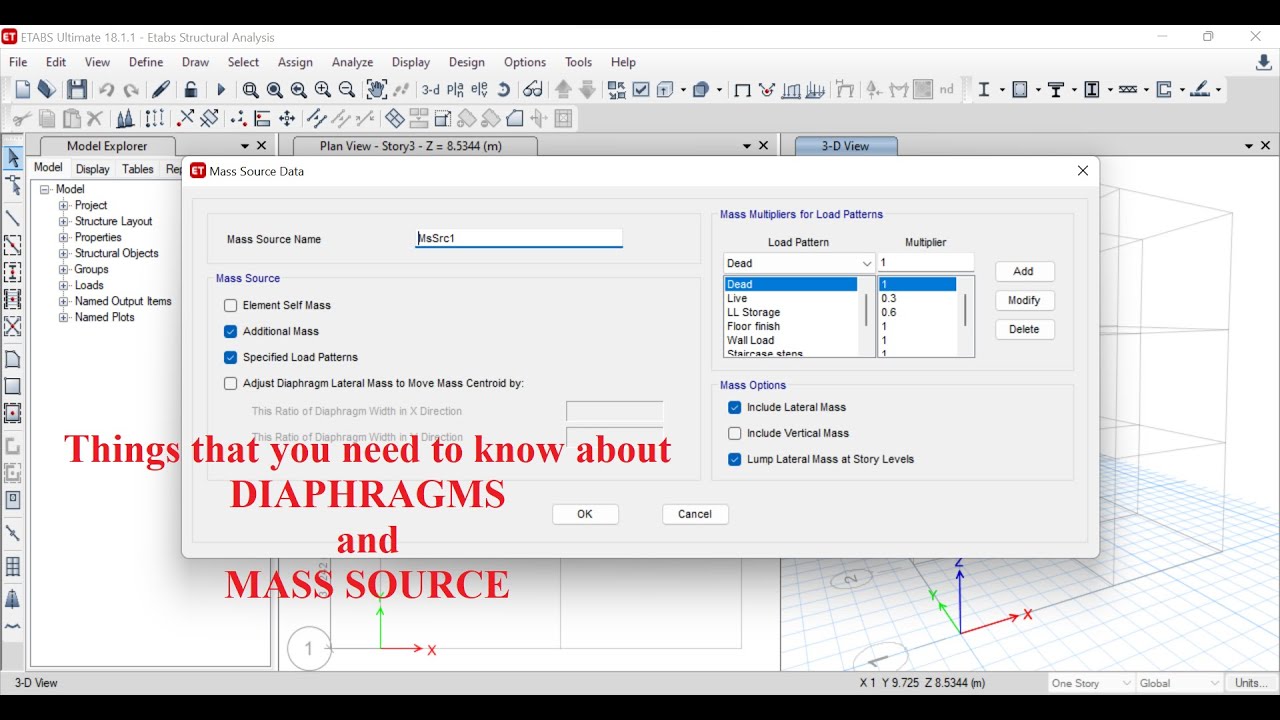Expand the Structure Layout tree node
The image size is (1280, 720).
[64, 221]
